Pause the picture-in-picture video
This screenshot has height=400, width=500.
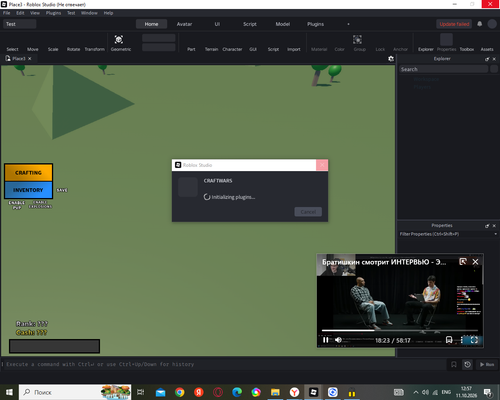click(x=325, y=340)
